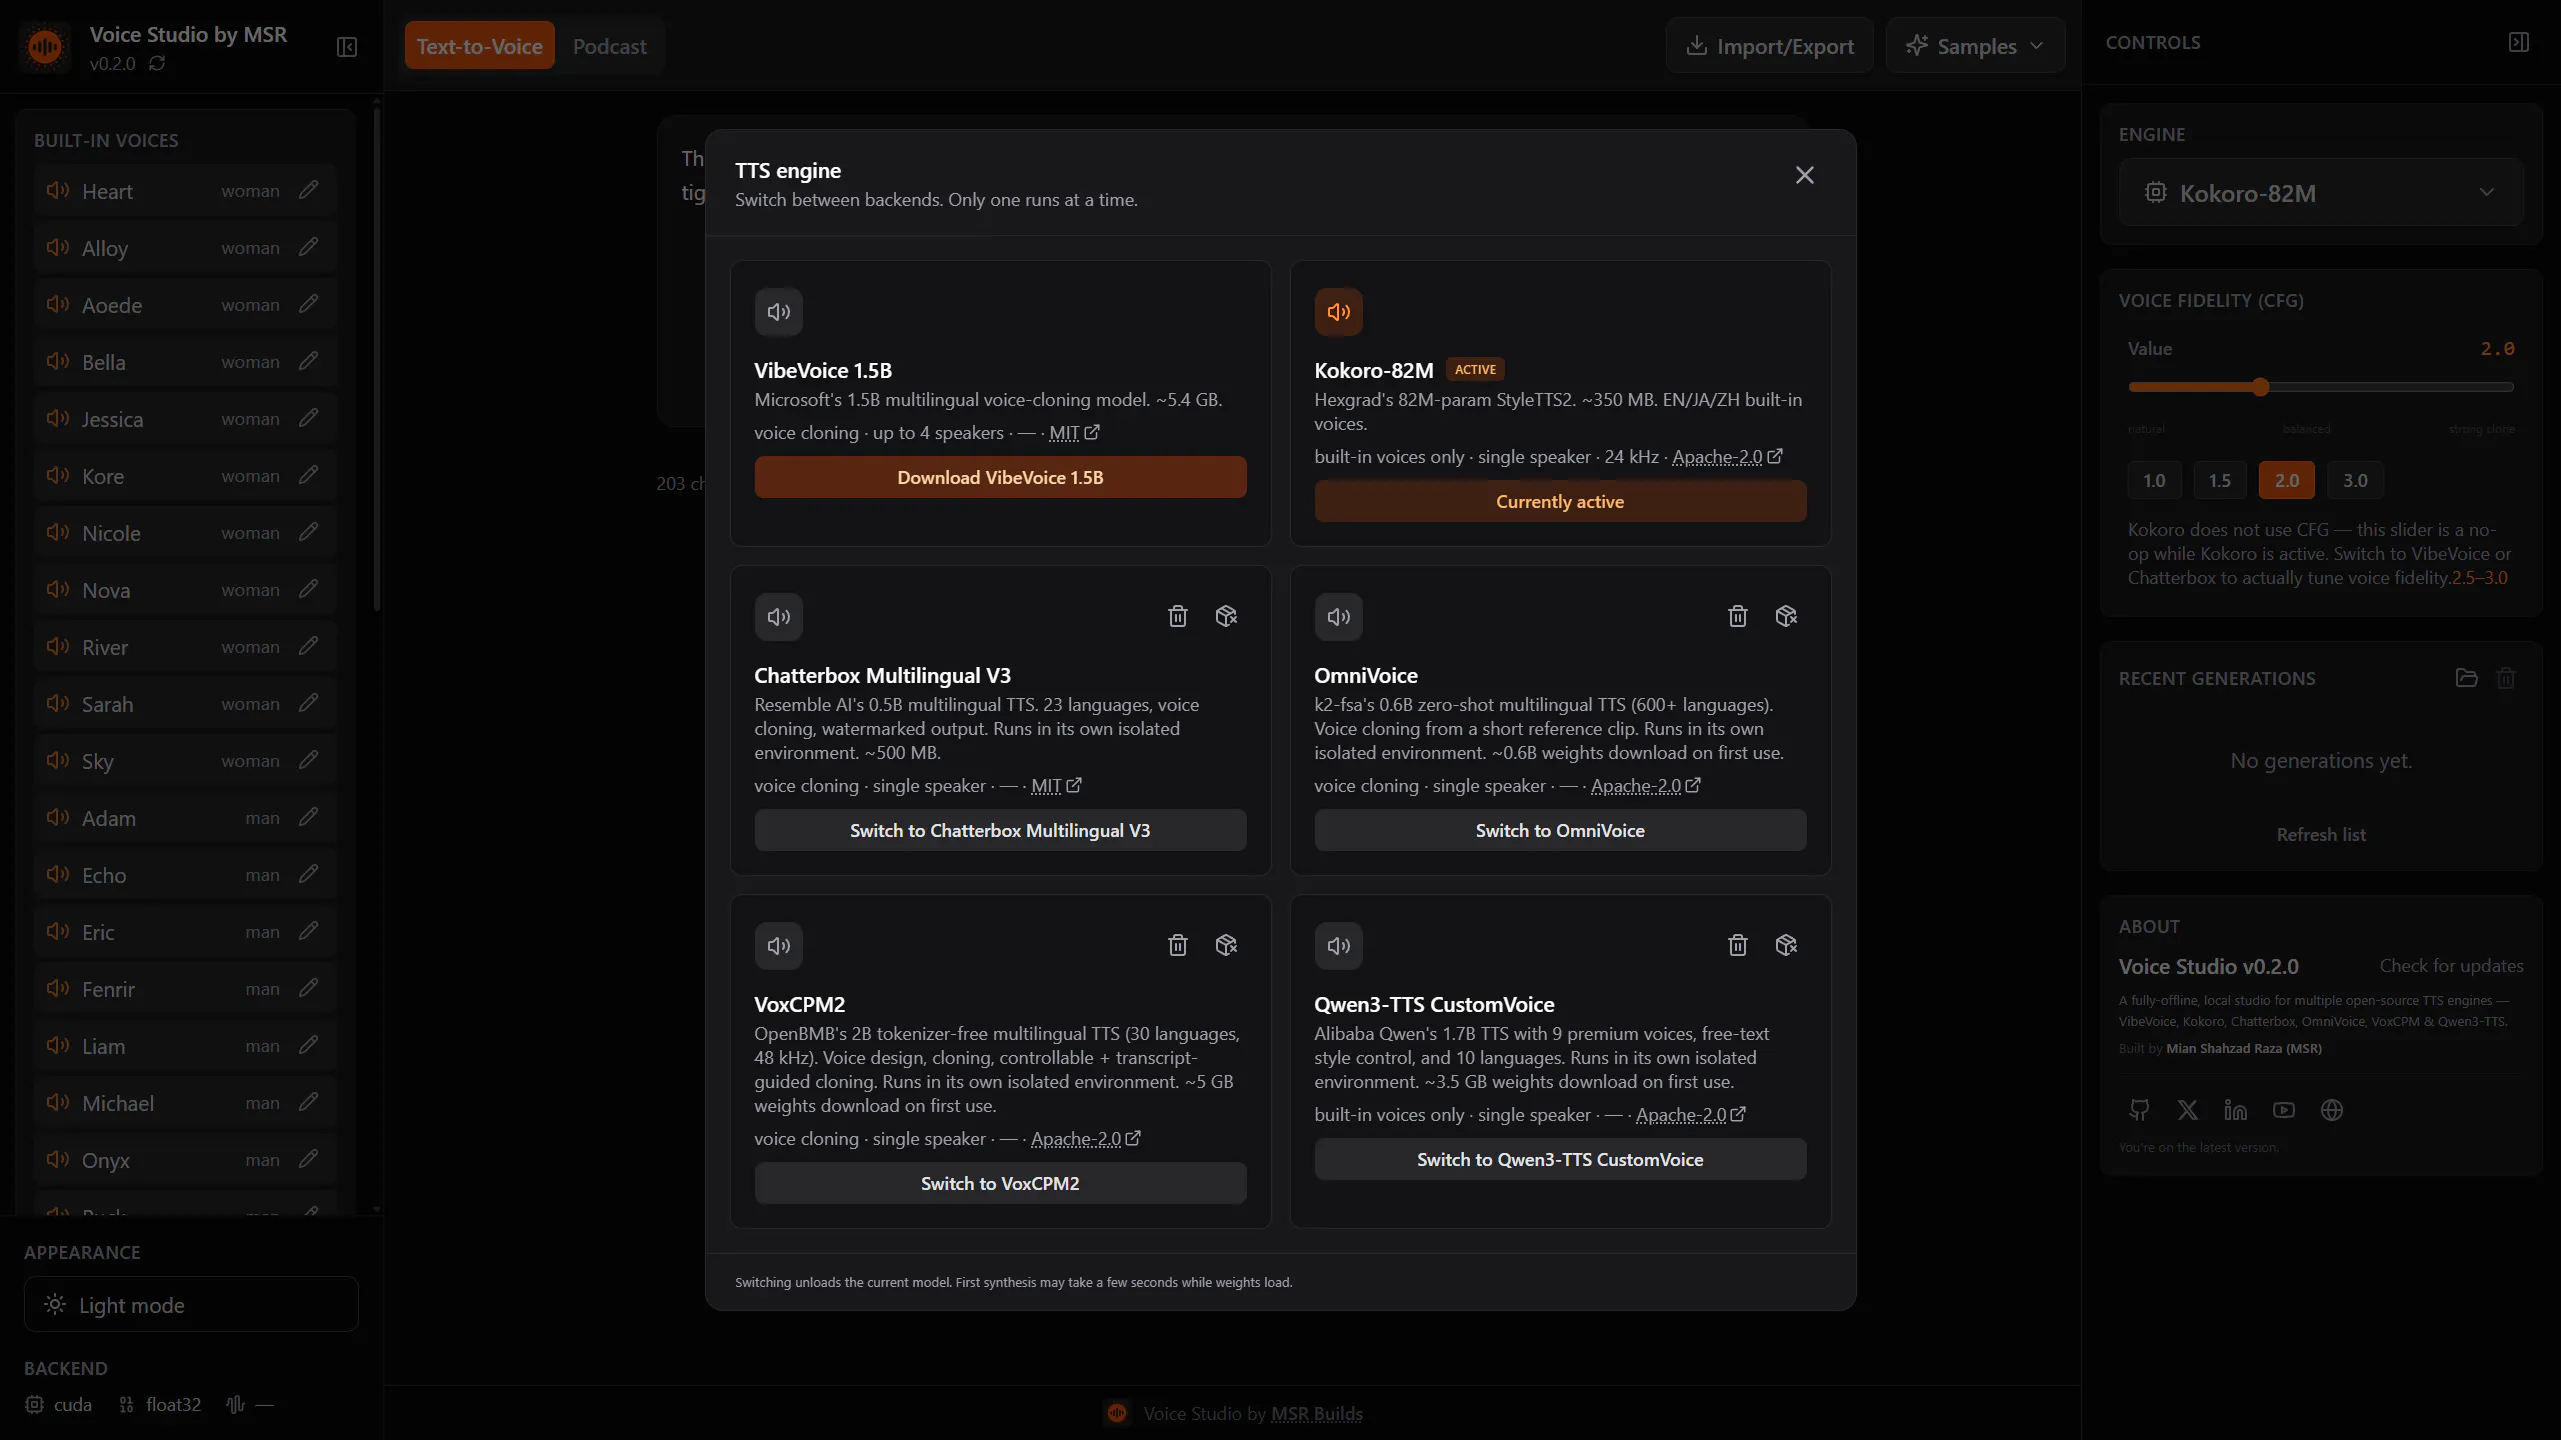Collapse the left sidebar panel icon

tap(347, 47)
